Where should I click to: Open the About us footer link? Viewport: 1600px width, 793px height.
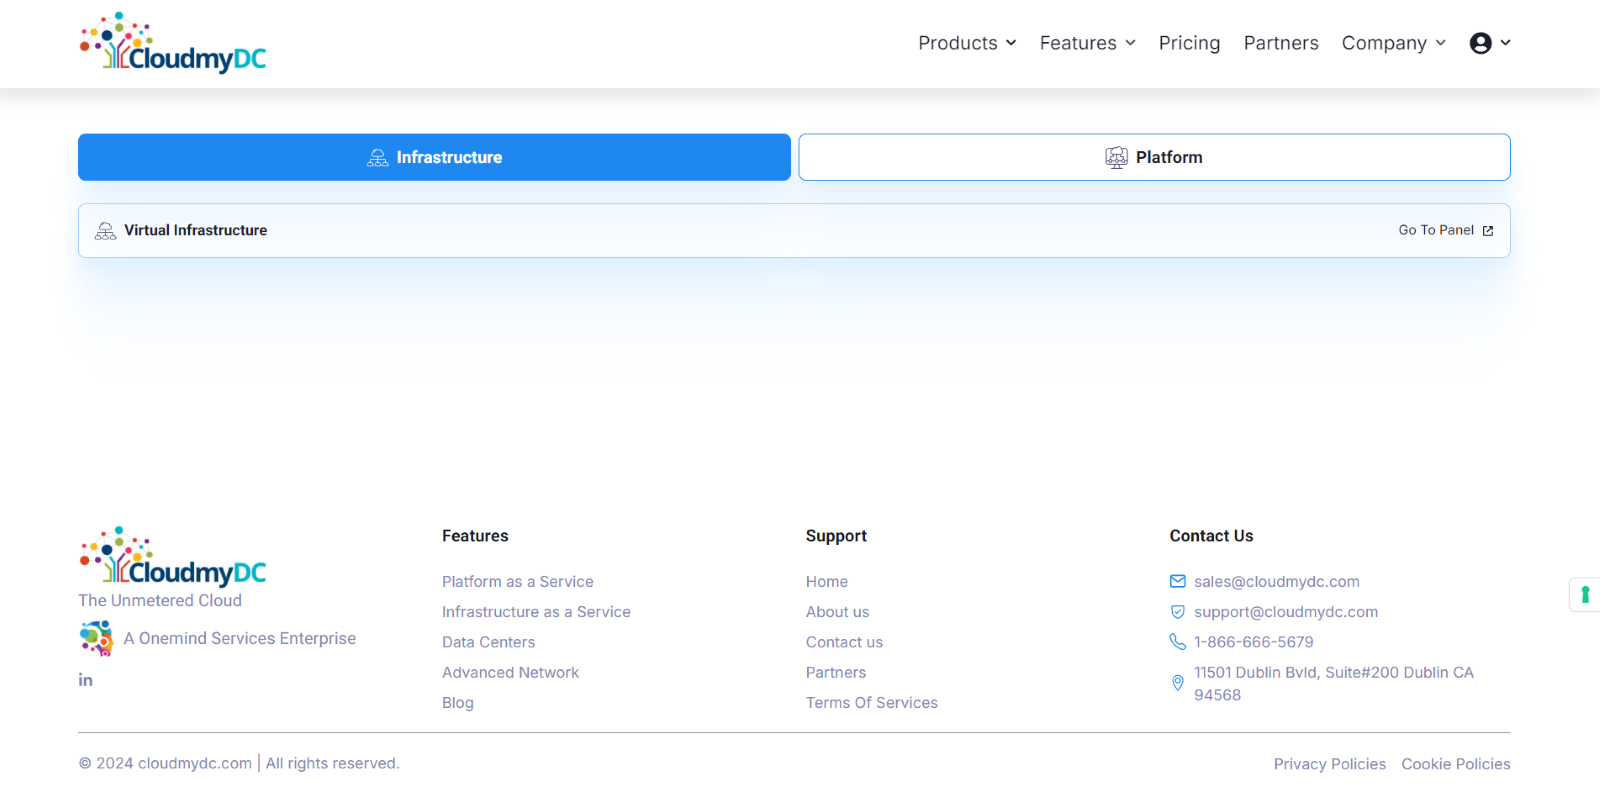(x=838, y=612)
